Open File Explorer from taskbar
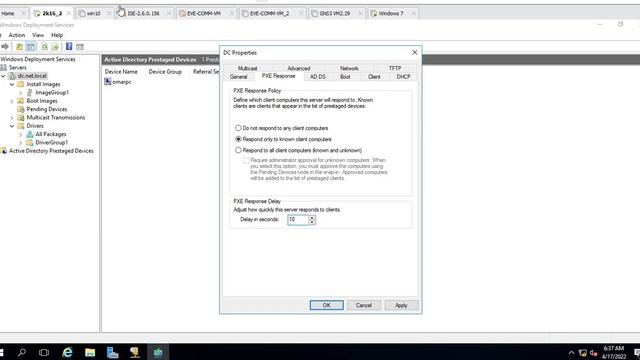Image resolution: width=640 pixels, height=360 pixels. tap(90, 352)
